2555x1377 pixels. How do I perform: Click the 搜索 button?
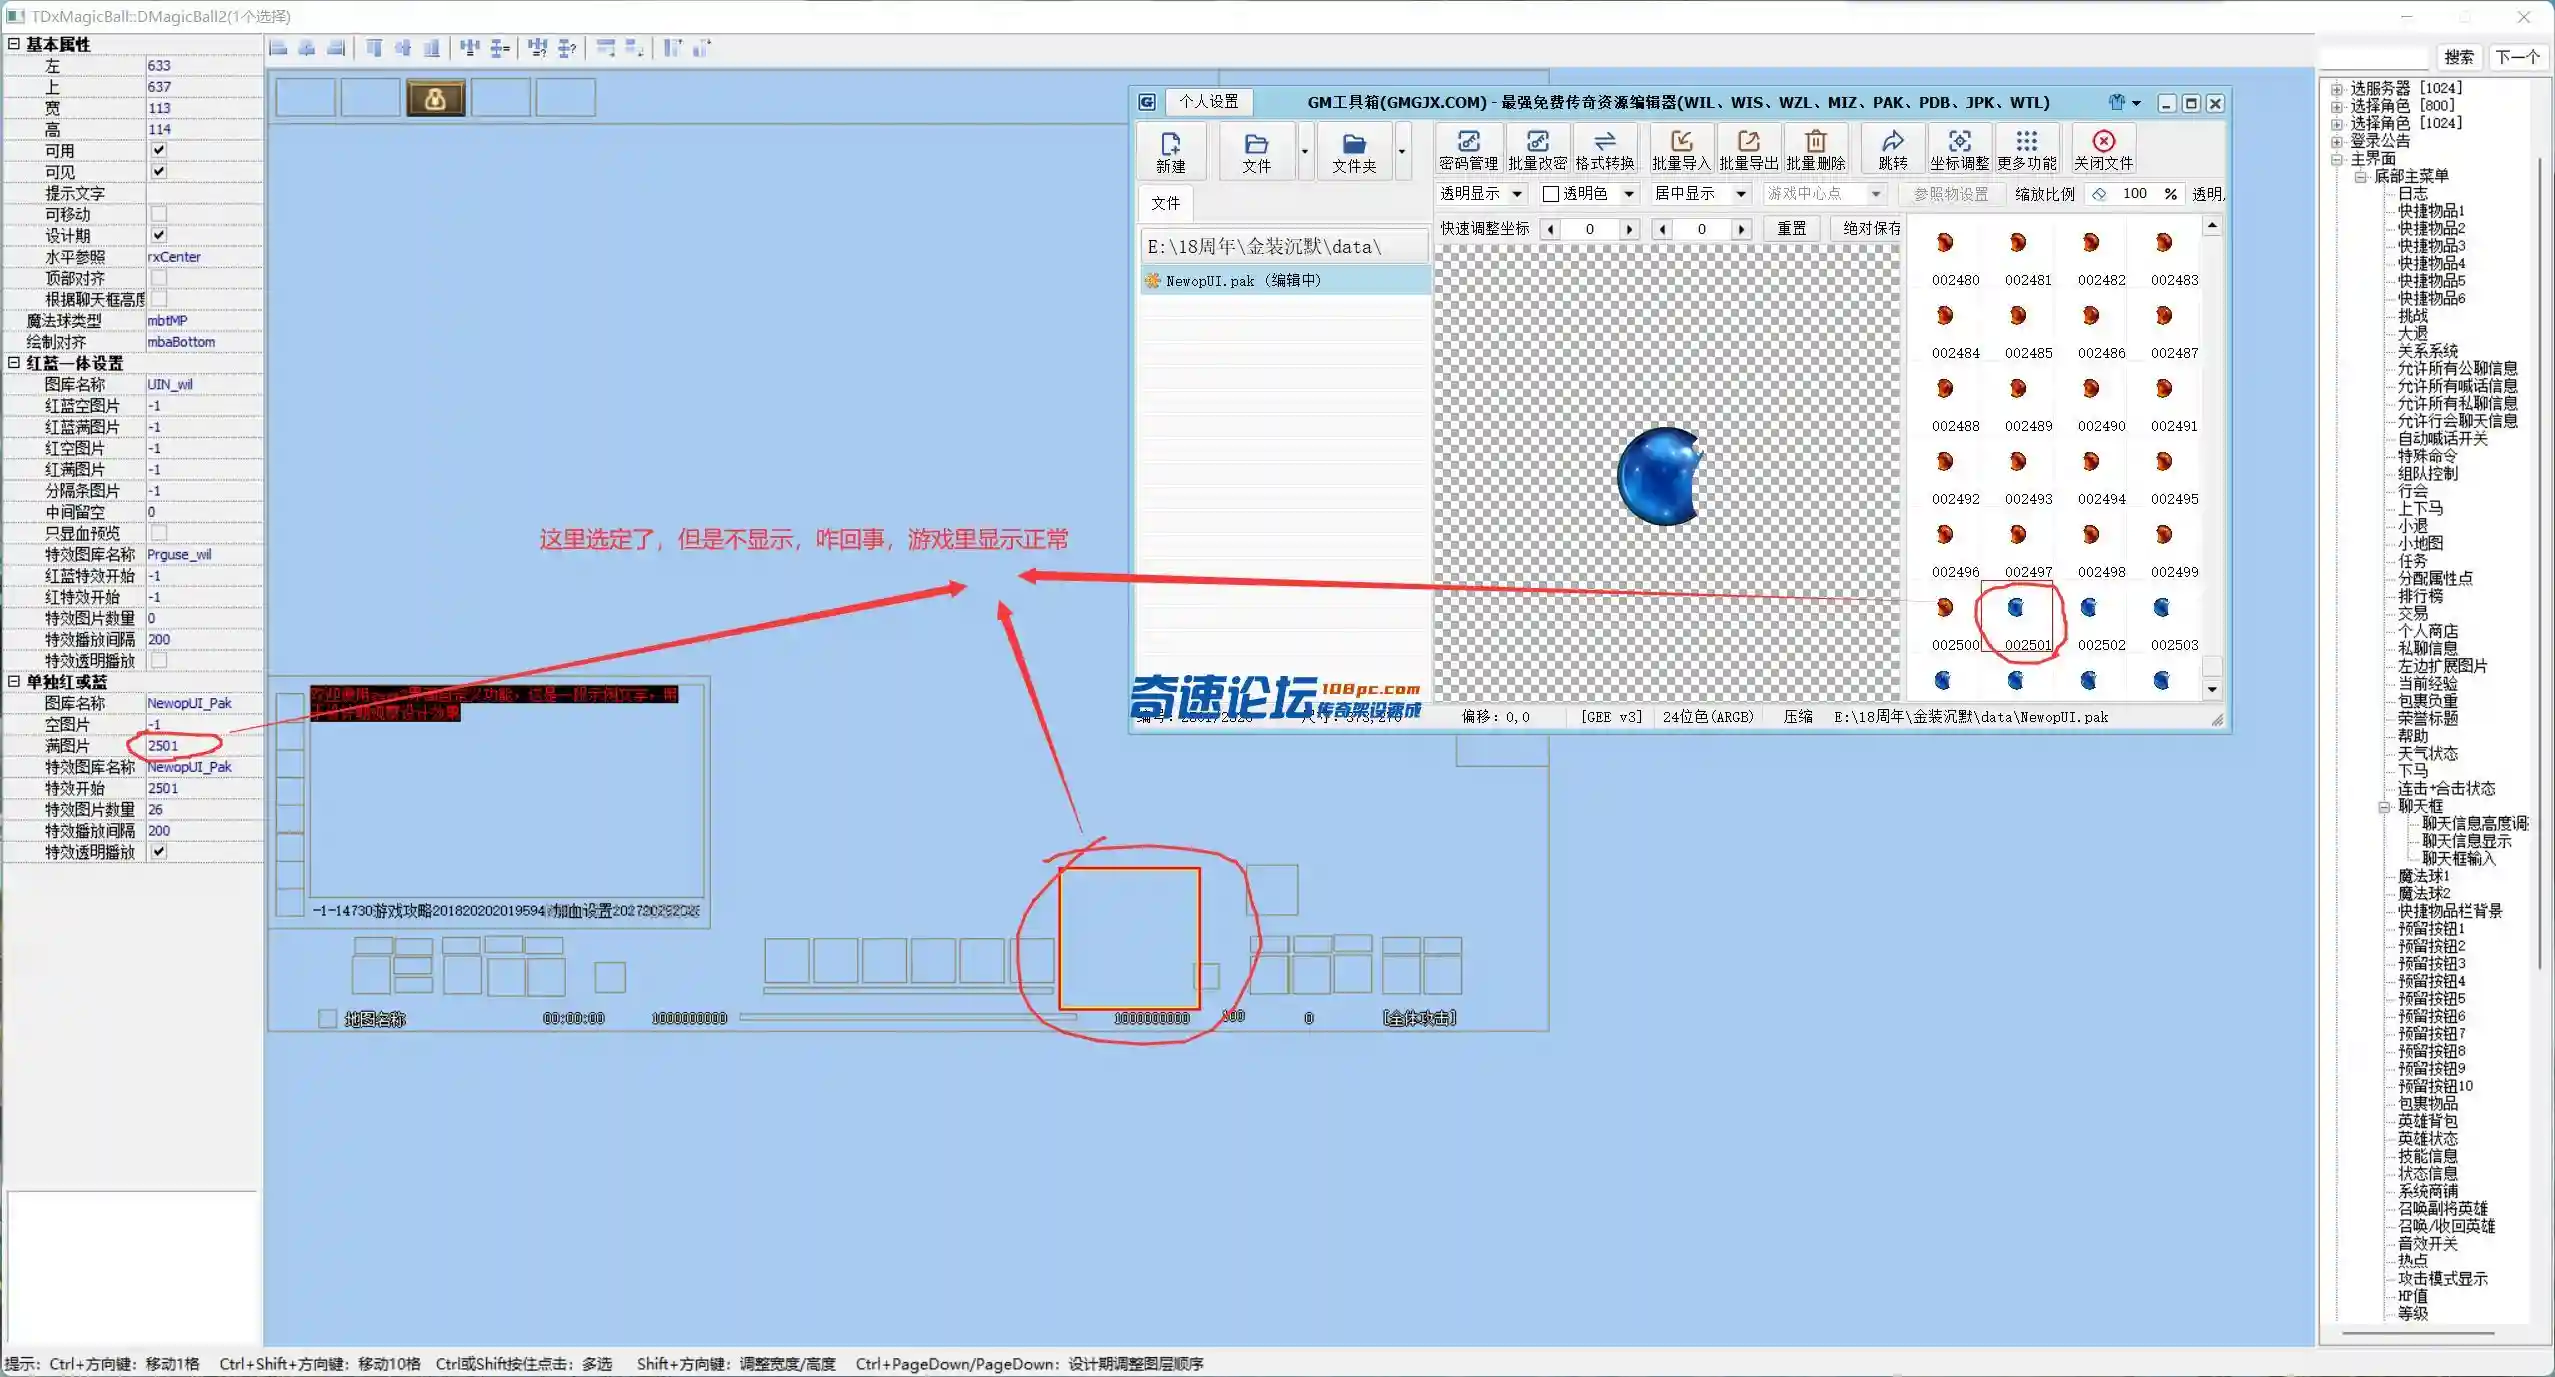[2459, 57]
